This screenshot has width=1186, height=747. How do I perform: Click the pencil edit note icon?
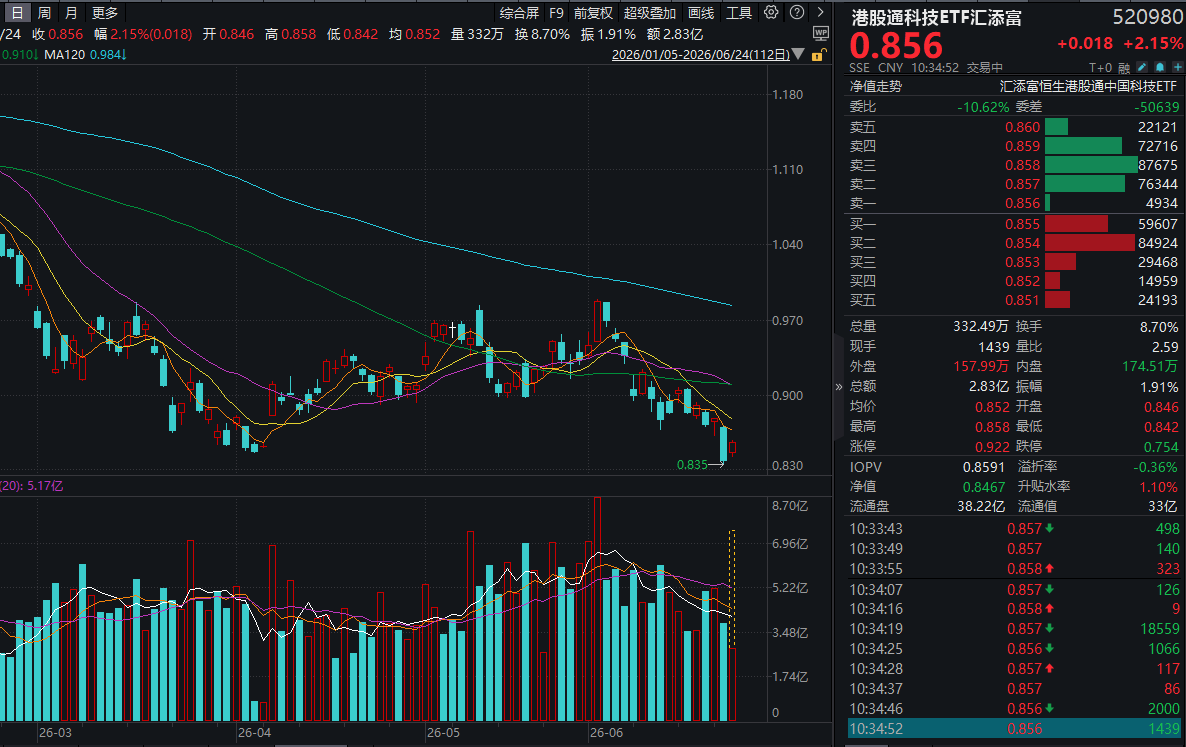pyautogui.click(x=1142, y=67)
